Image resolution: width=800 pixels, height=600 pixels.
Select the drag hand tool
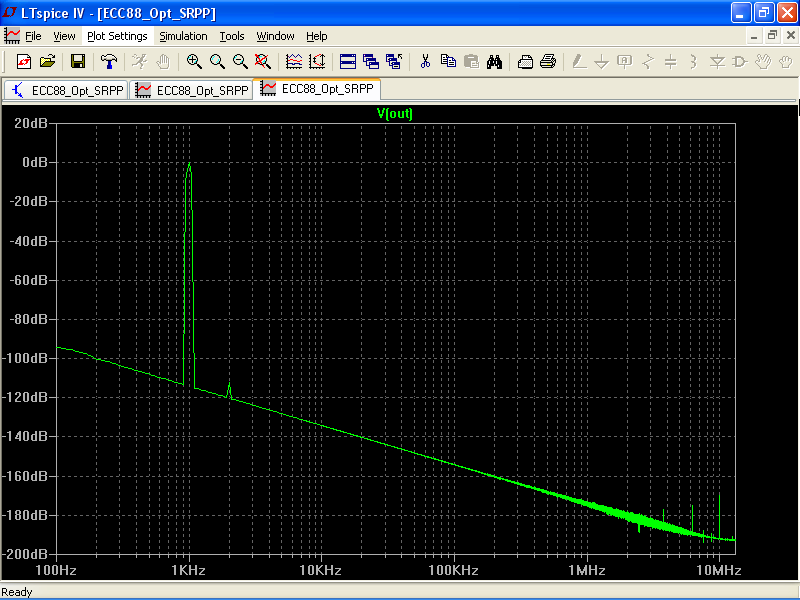coord(786,62)
